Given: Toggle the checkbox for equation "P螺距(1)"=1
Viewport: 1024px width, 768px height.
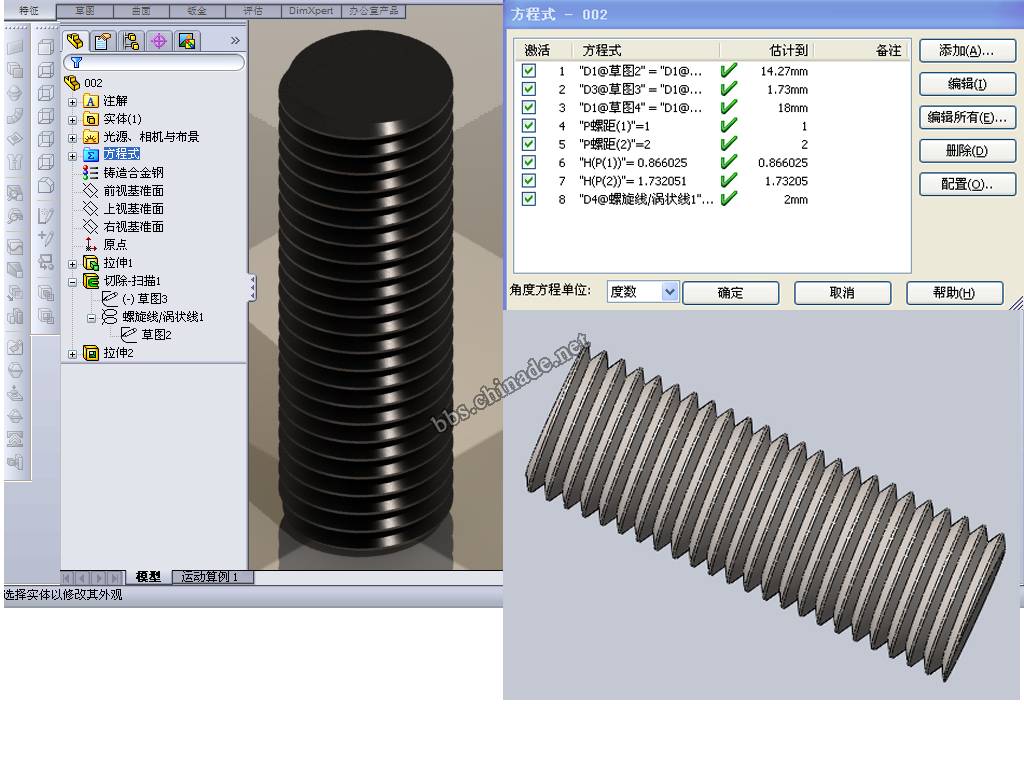Looking at the screenshot, I should tap(529, 125).
